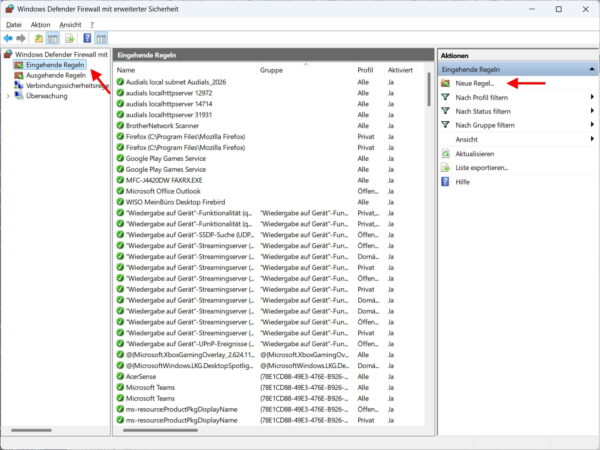600x450 pixels.
Task: Click the green check icon of AcerSense rule
Action: pos(120,377)
